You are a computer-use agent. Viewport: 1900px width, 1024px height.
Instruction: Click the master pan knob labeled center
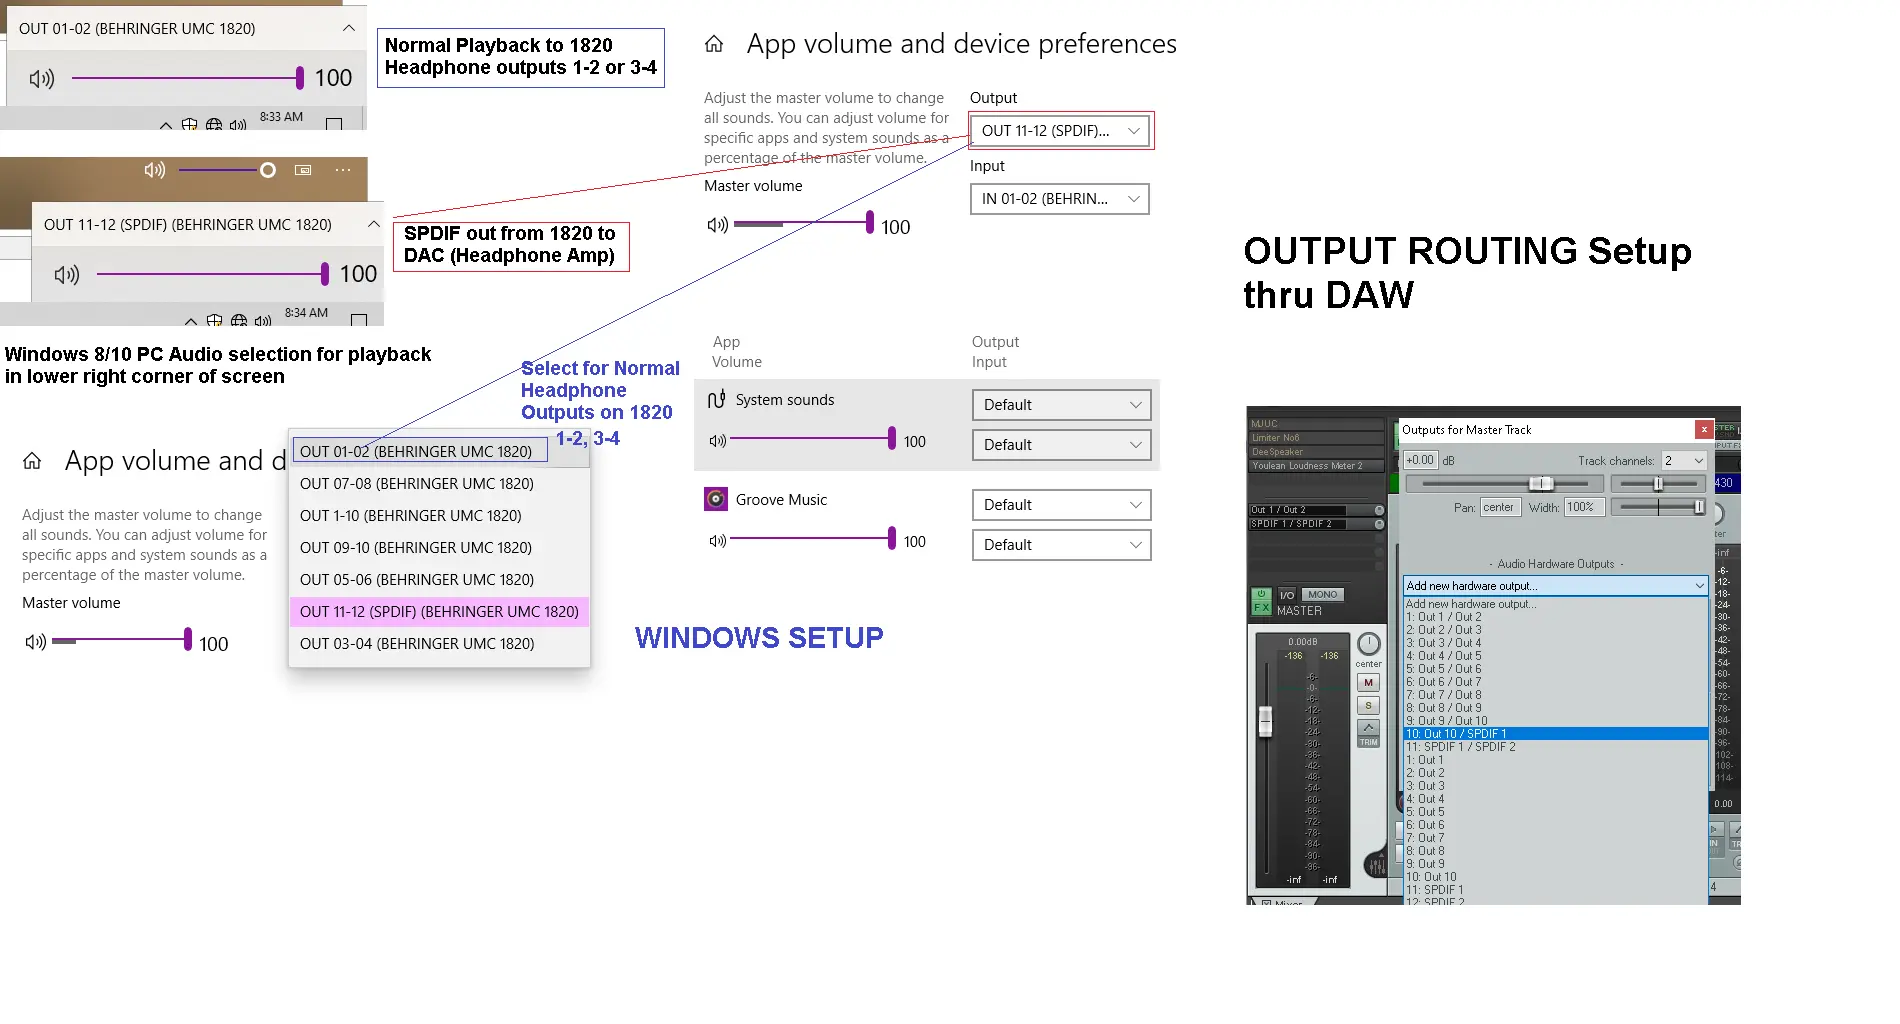(x=1368, y=644)
